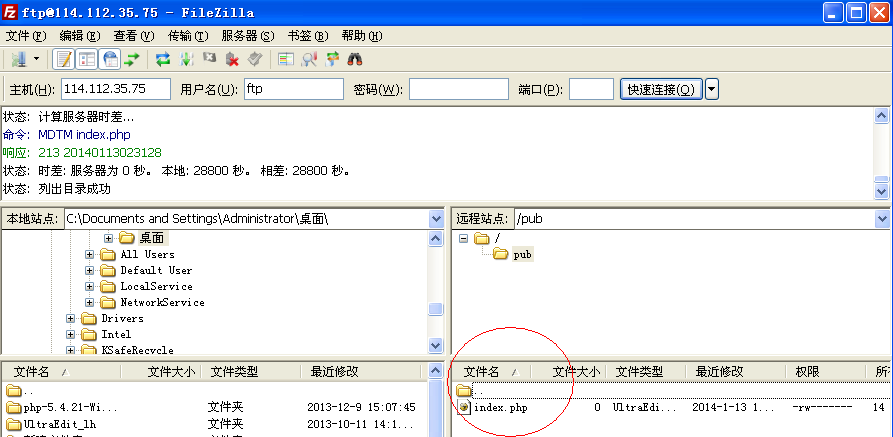Open the Site Manager icon
The image size is (893, 437).
click(17, 60)
